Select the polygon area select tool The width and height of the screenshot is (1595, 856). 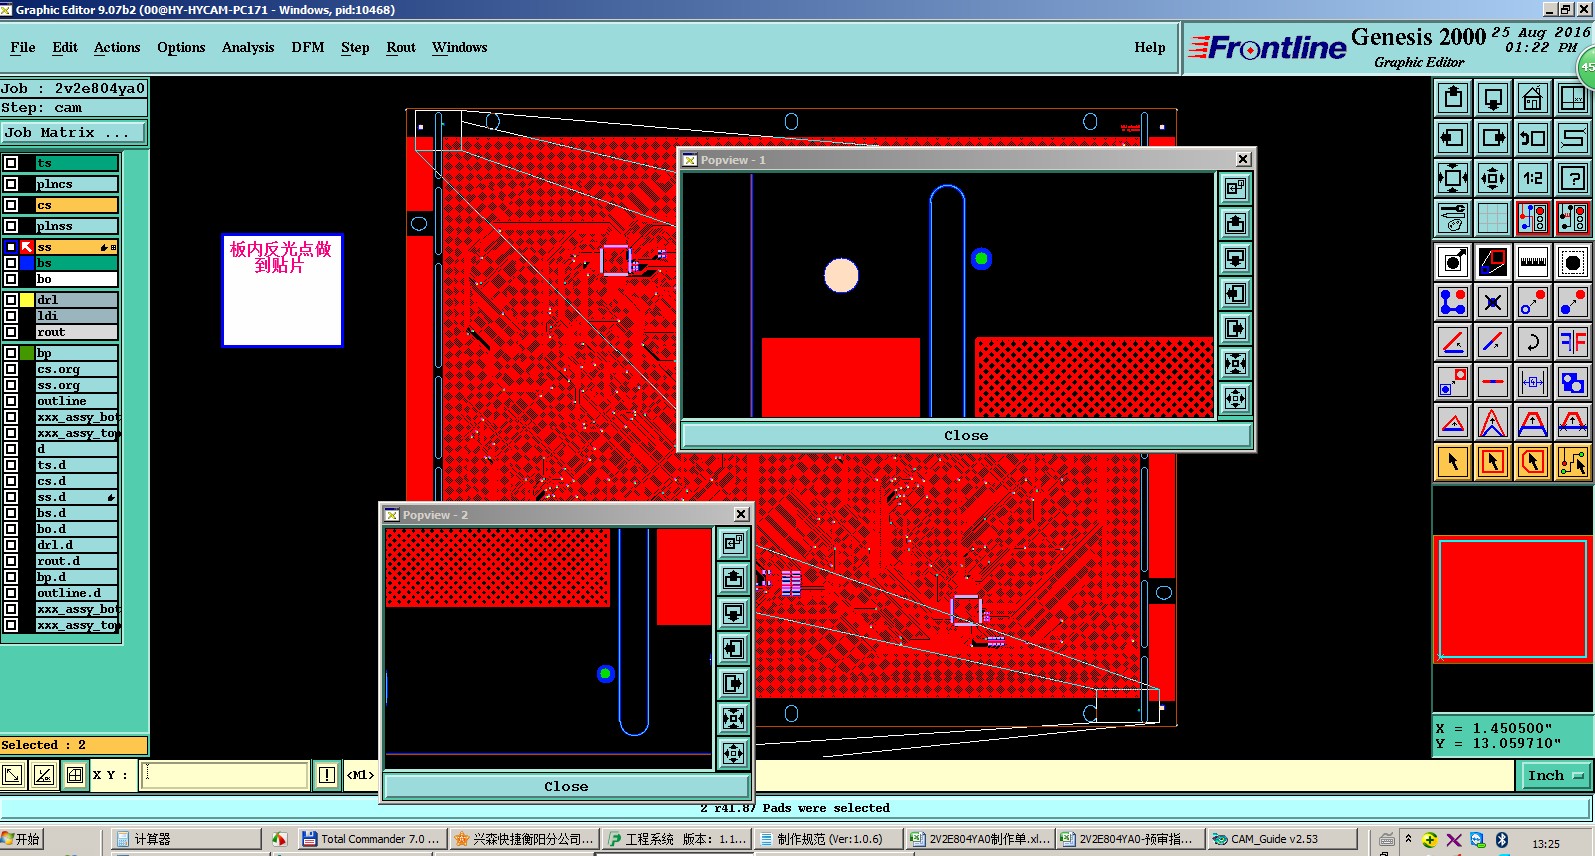1533,462
